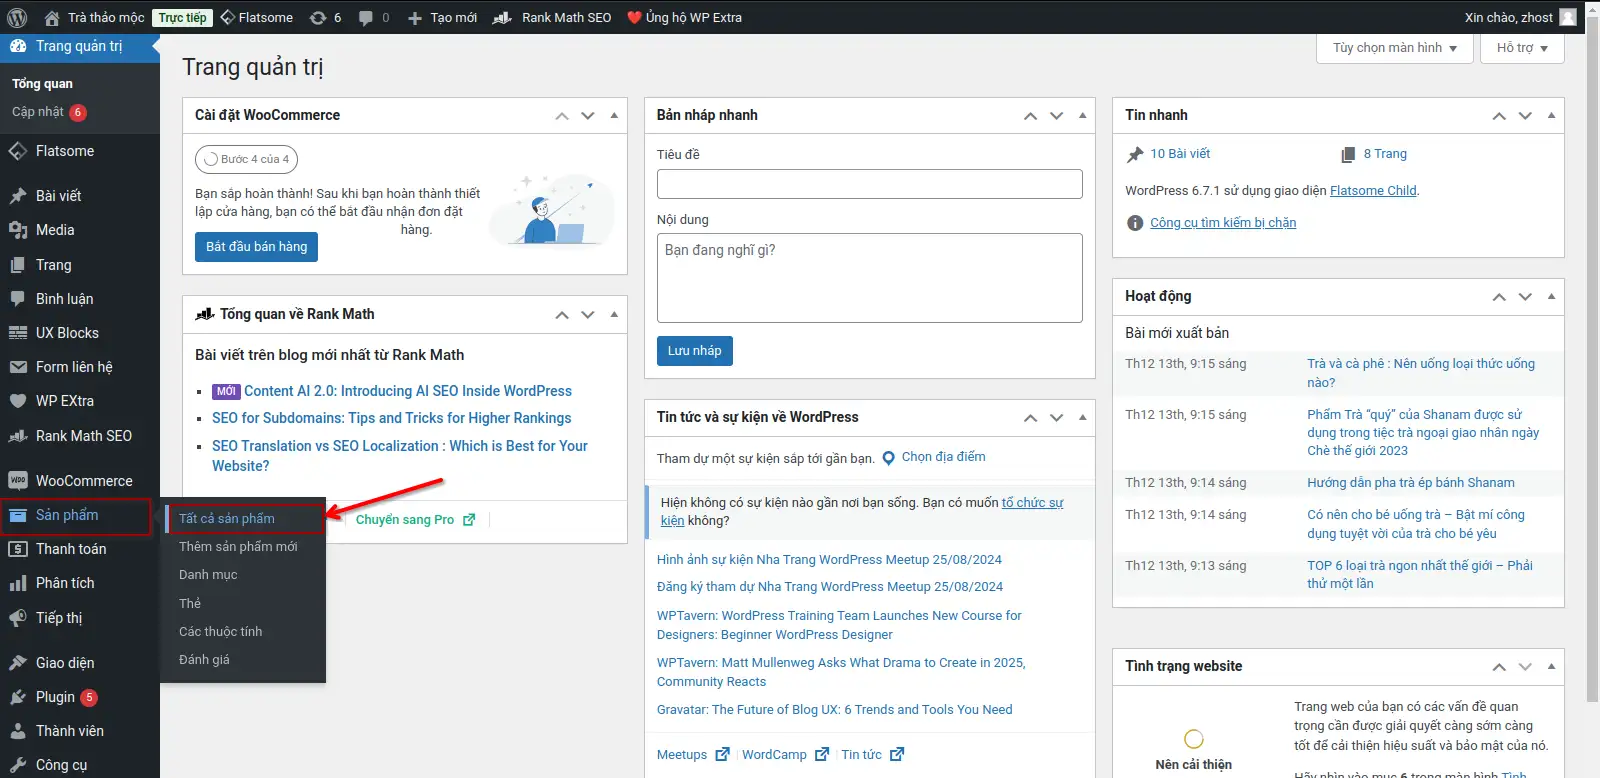Collapse the Tin nhanh panel
The height and width of the screenshot is (778, 1600).
1551,115
